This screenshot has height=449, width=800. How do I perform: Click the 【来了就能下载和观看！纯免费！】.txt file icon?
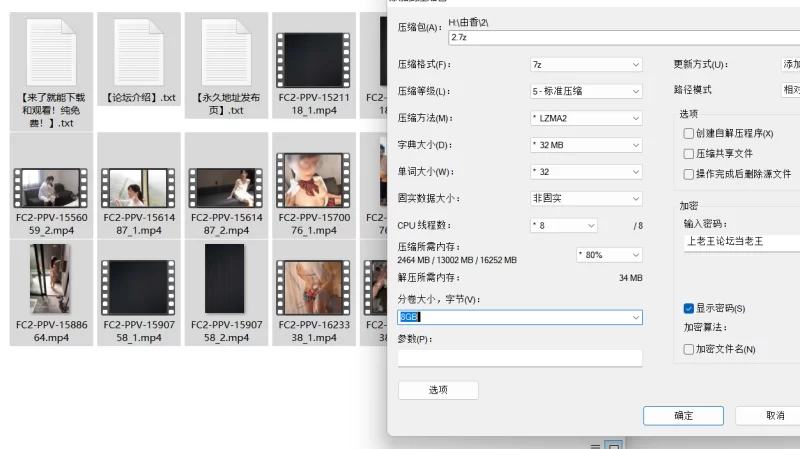click(x=52, y=52)
